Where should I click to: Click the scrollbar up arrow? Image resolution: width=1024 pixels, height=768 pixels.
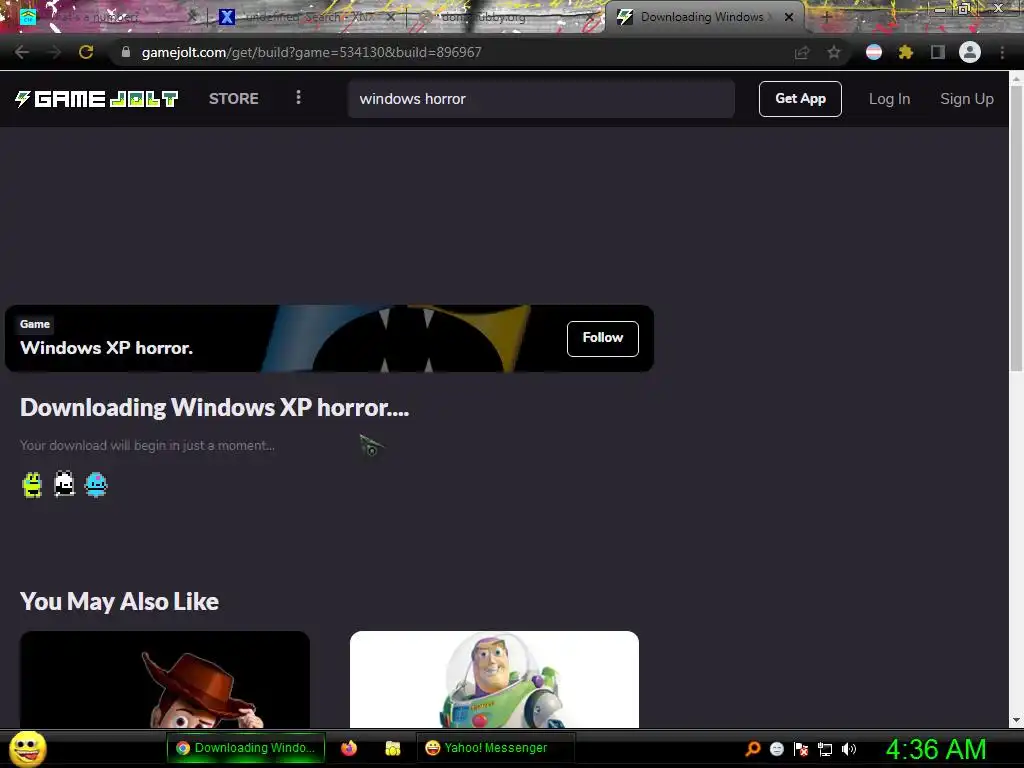[1016, 78]
